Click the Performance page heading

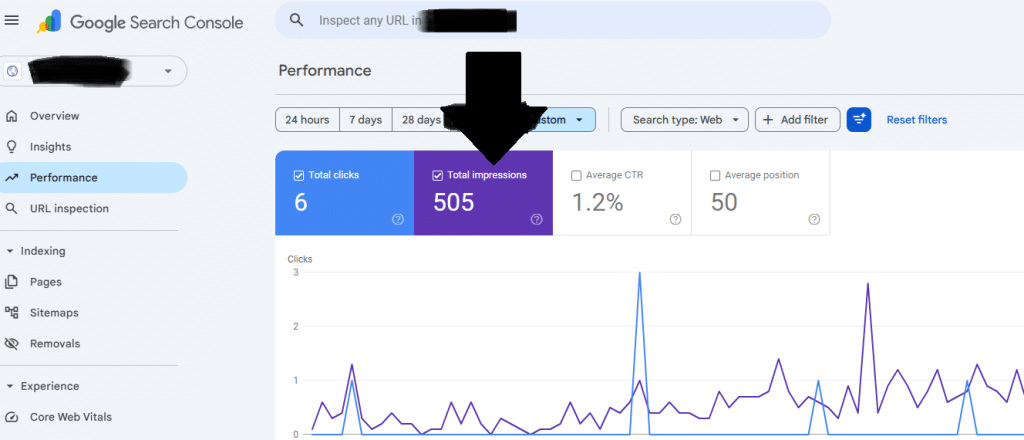pyautogui.click(x=325, y=71)
